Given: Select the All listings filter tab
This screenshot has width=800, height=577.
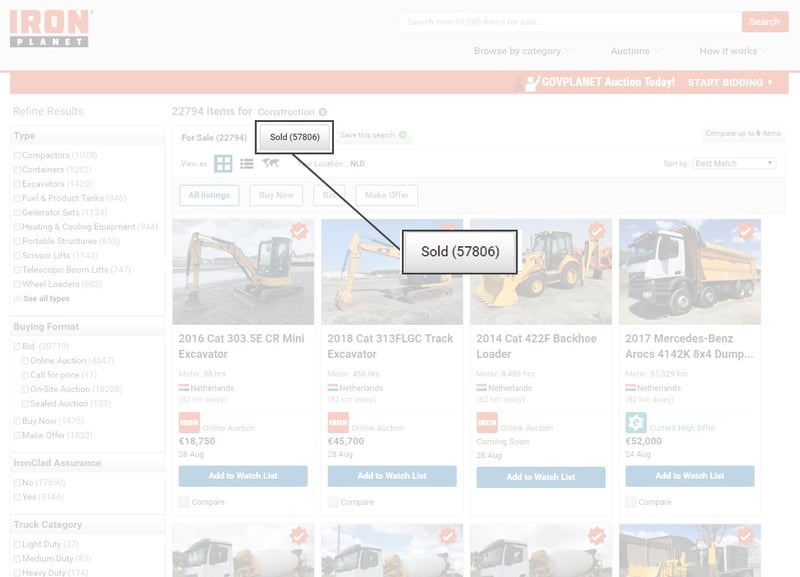Looking at the screenshot, I should [x=209, y=195].
